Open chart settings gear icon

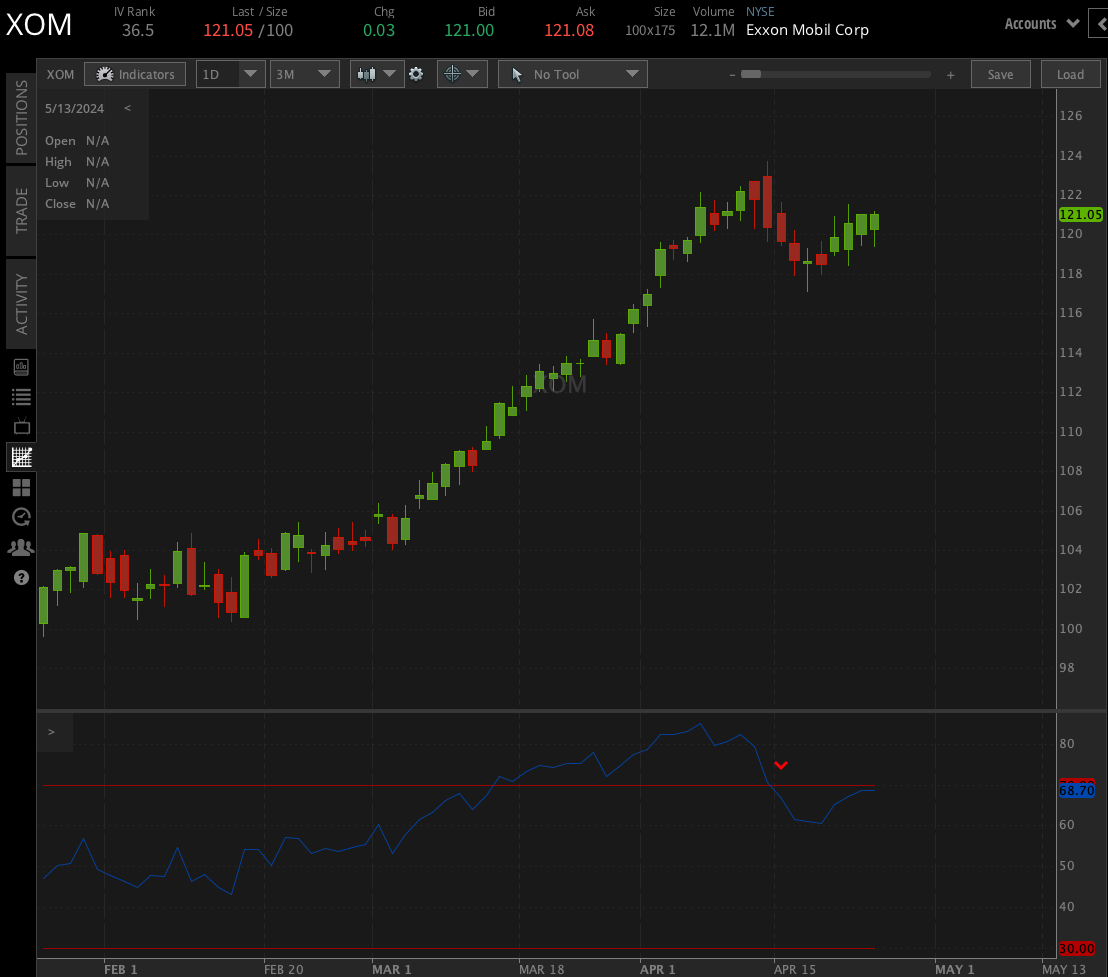[x=416, y=74]
